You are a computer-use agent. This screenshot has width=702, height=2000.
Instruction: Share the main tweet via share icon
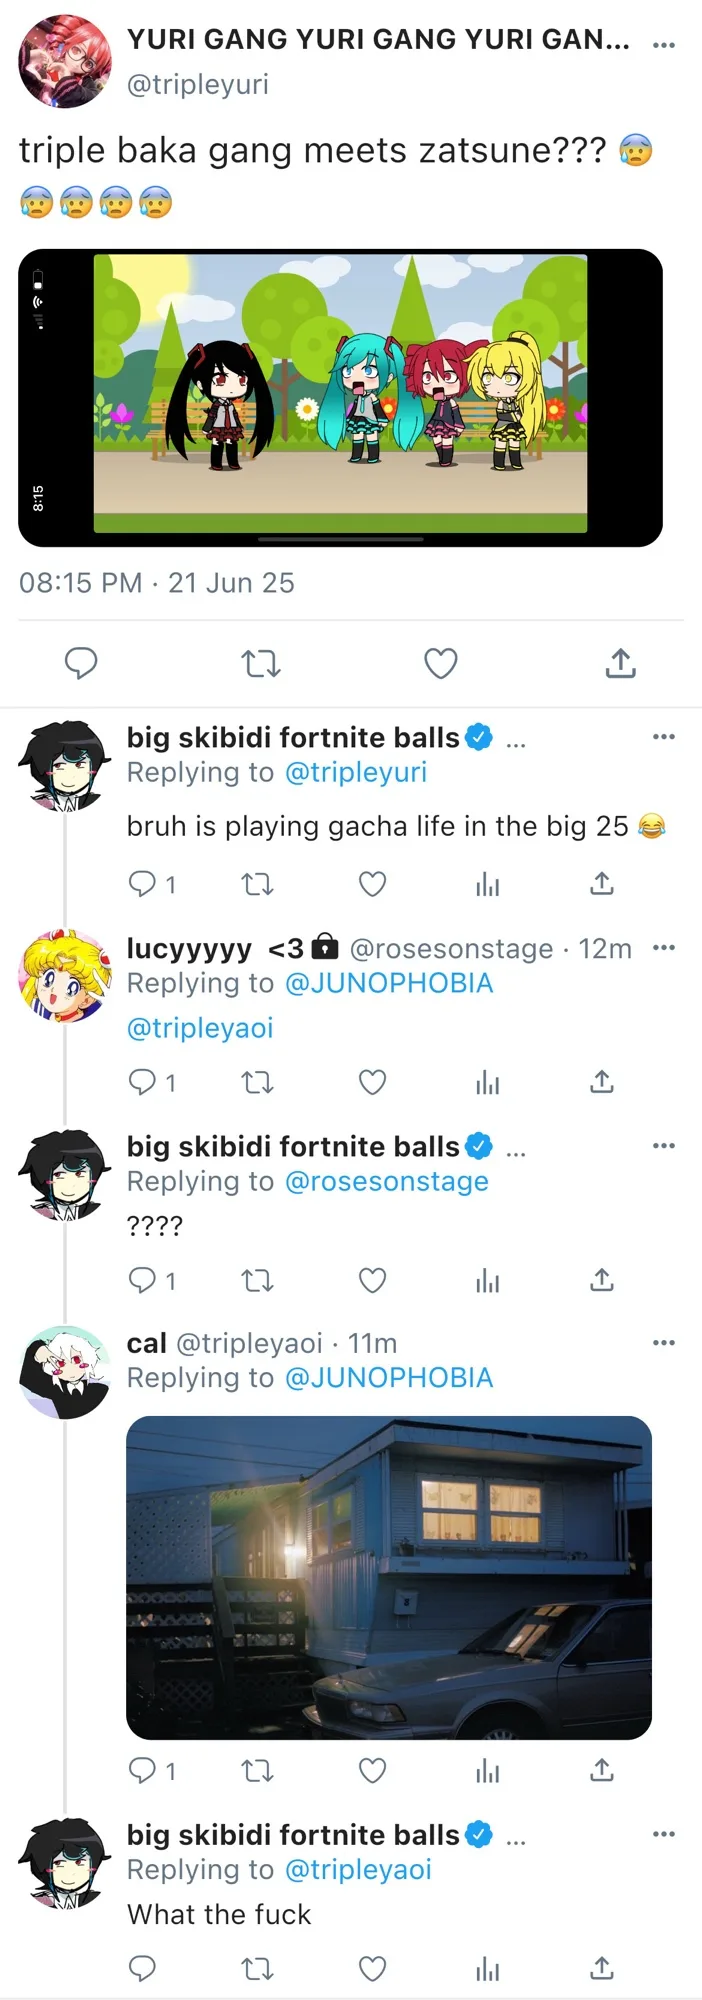(x=620, y=663)
